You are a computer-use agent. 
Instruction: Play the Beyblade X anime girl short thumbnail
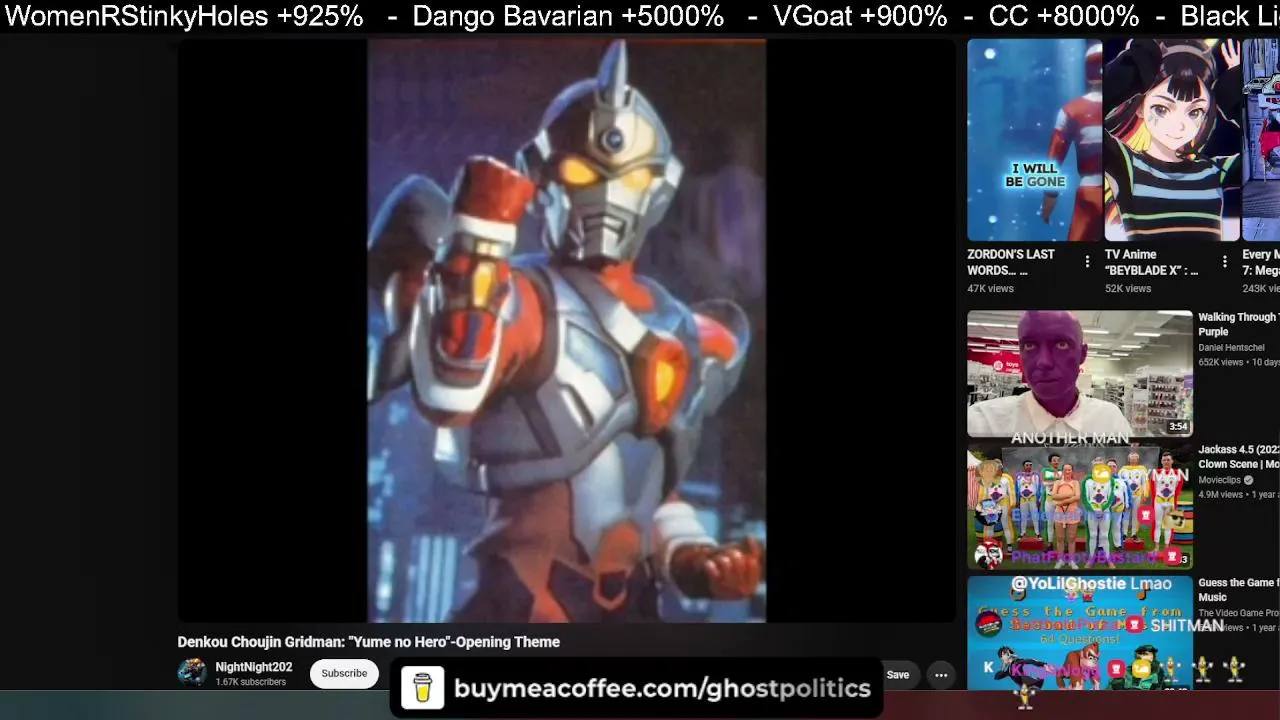tap(1172, 140)
